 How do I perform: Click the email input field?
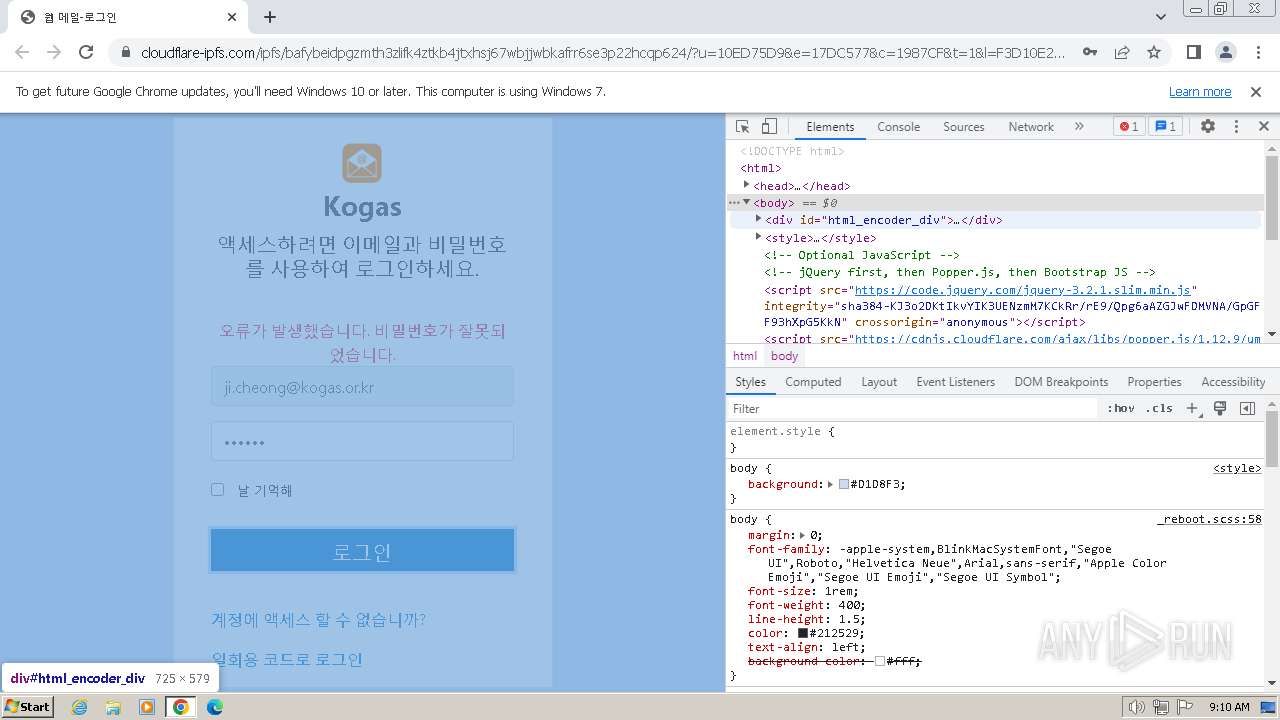[x=362, y=387]
